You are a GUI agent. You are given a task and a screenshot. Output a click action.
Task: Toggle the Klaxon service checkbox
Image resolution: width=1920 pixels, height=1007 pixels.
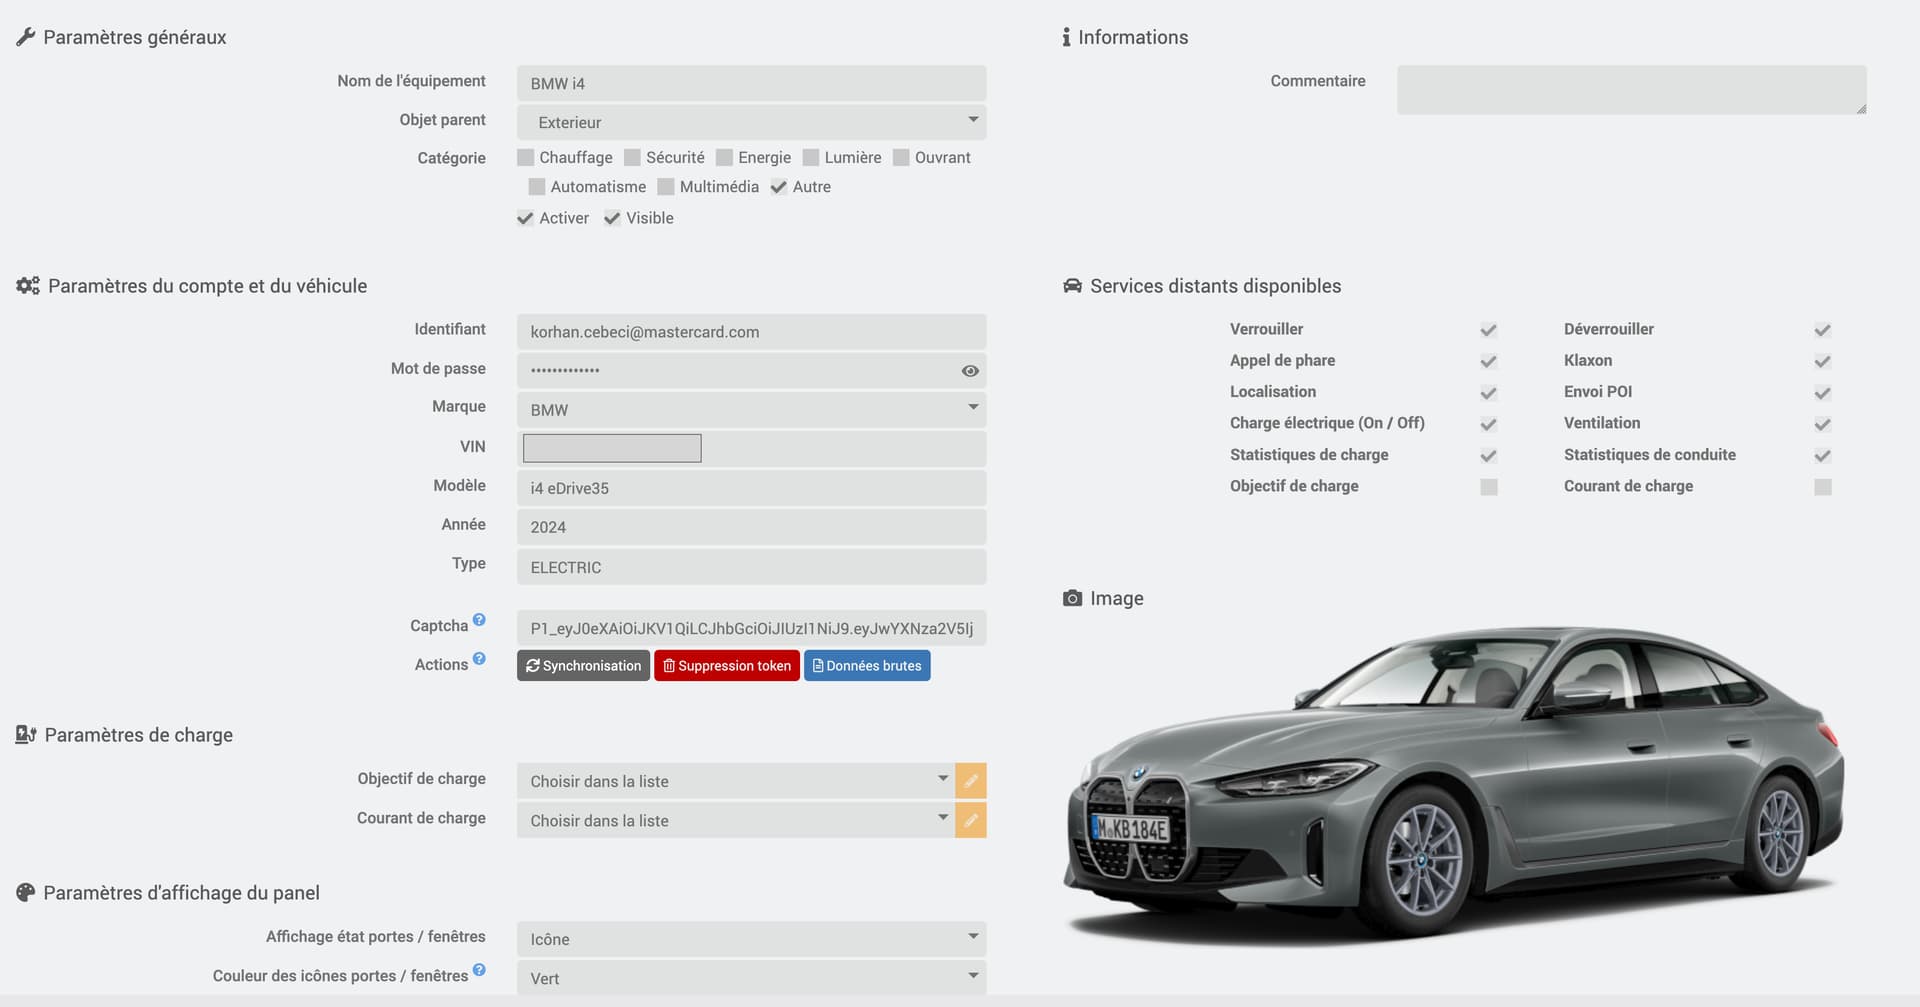(x=1823, y=361)
